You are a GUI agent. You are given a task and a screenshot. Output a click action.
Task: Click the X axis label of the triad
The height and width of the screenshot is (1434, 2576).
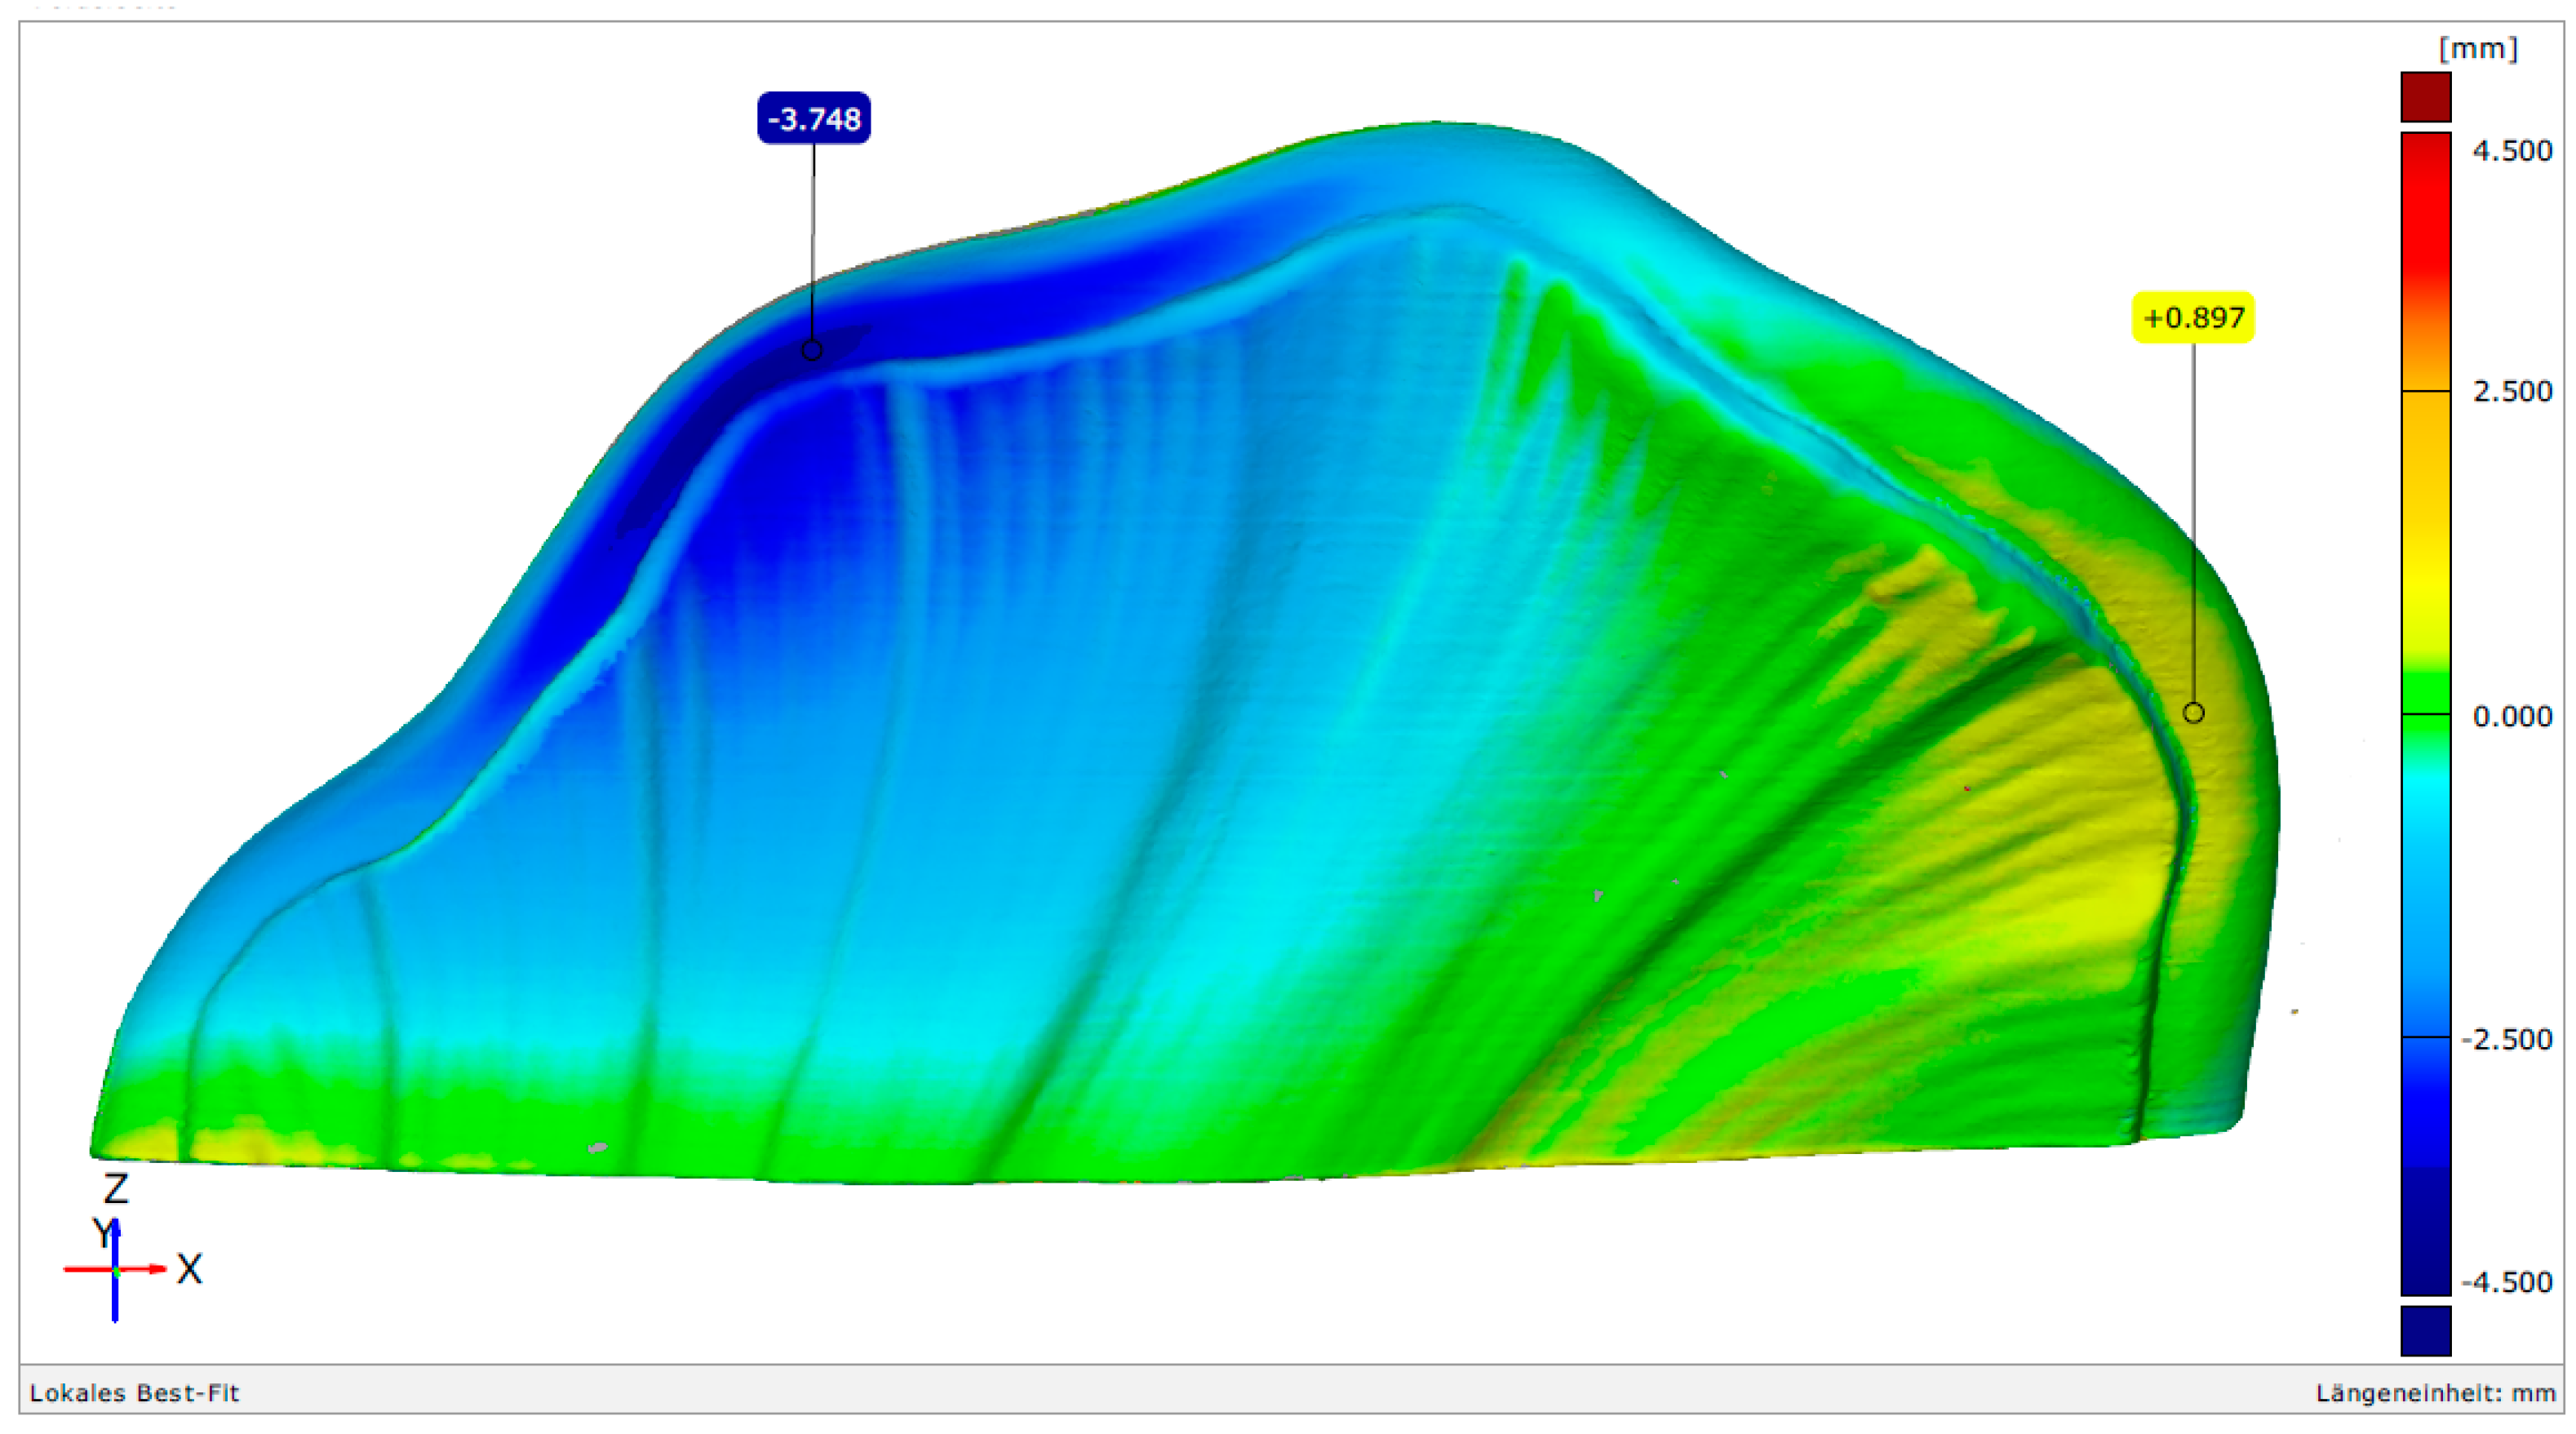coord(189,1269)
